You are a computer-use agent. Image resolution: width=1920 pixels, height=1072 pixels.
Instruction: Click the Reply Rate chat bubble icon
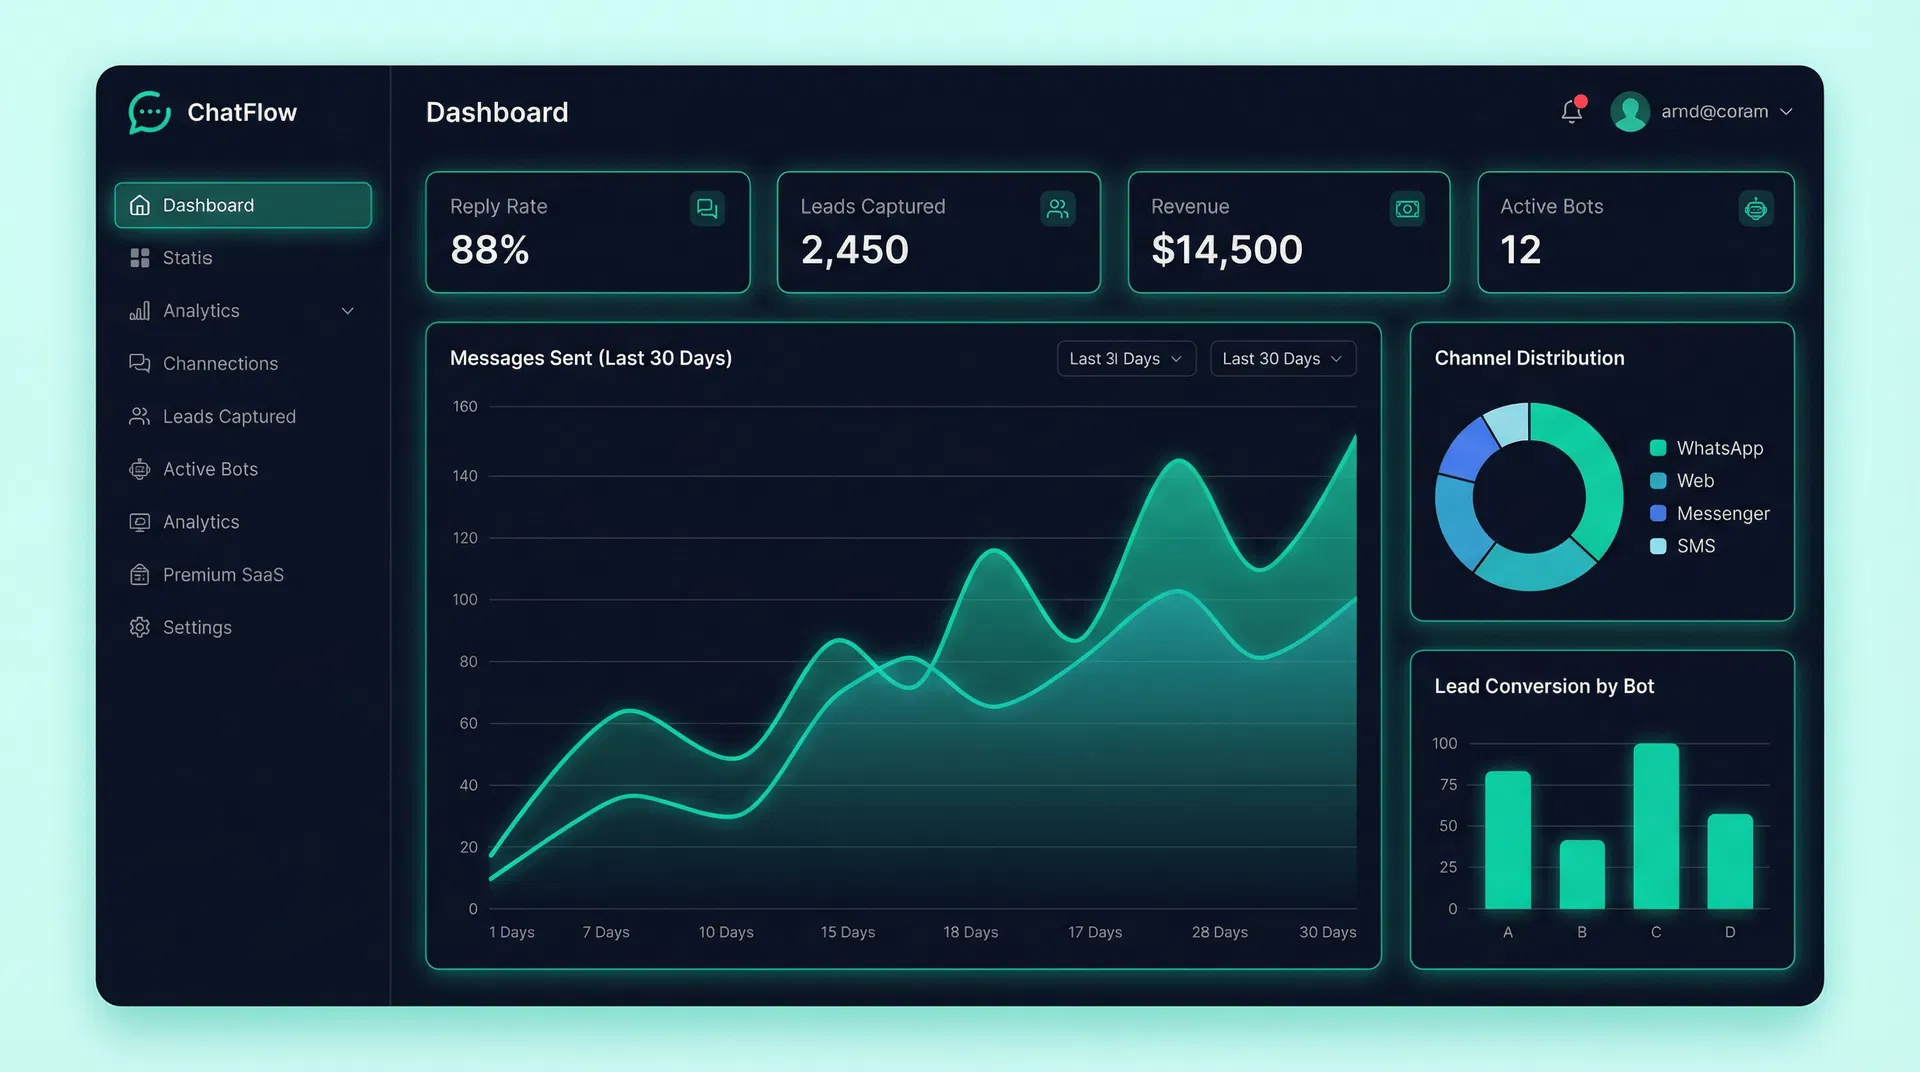click(707, 209)
